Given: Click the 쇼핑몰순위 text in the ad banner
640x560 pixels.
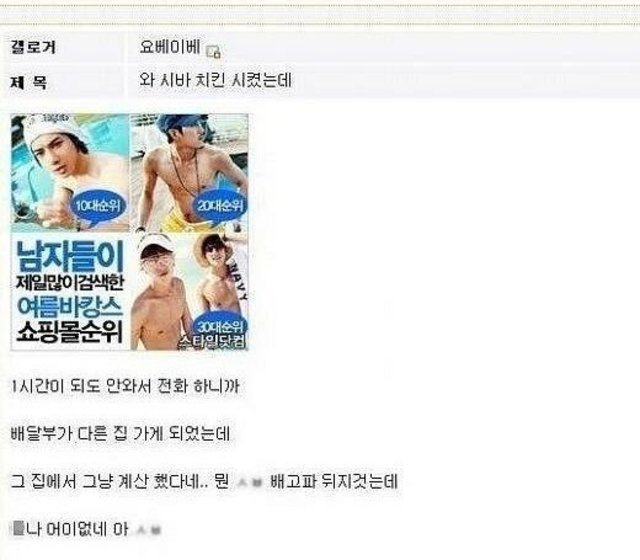Looking at the screenshot, I should tap(70, 331).
